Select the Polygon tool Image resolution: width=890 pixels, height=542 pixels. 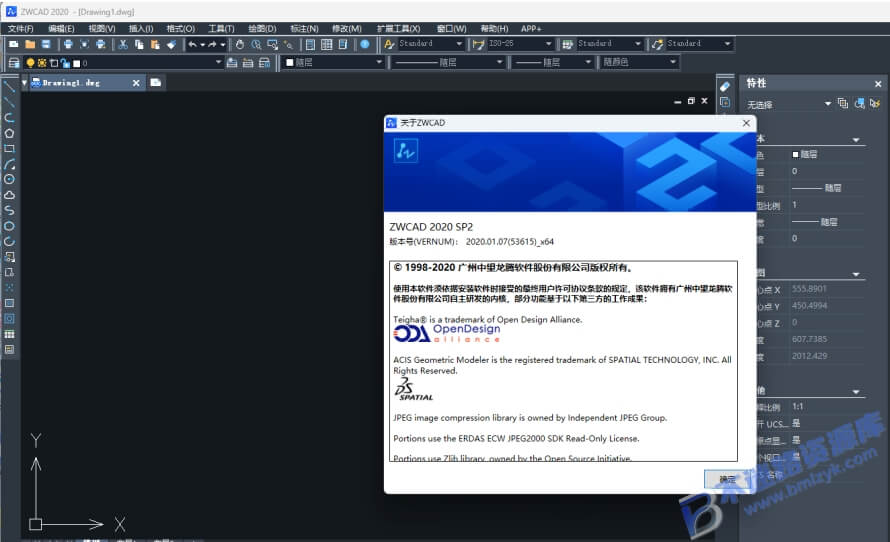coord(9,133)
